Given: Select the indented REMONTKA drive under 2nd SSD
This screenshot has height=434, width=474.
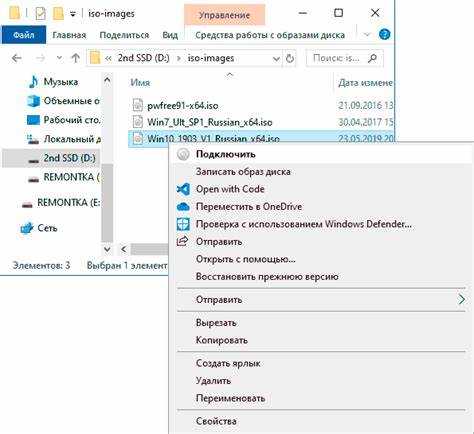Looking at the screenshot, I should 63,177.
